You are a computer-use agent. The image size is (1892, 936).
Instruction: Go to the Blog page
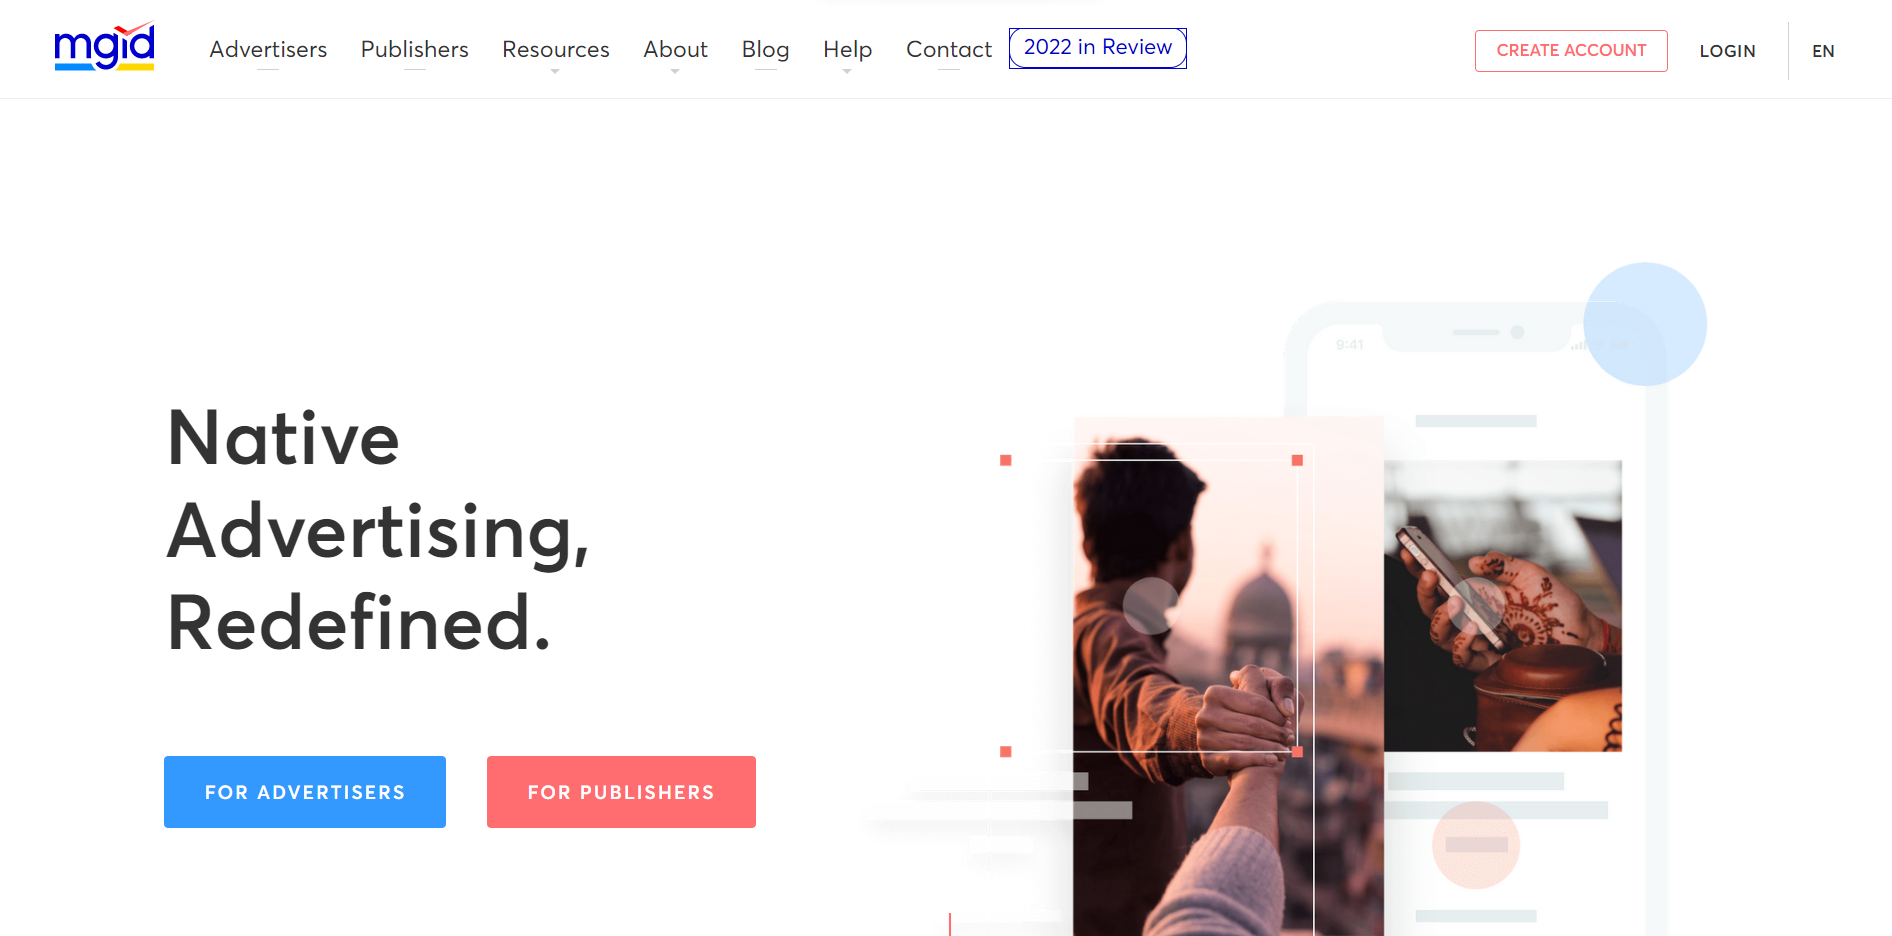[765, 49]
